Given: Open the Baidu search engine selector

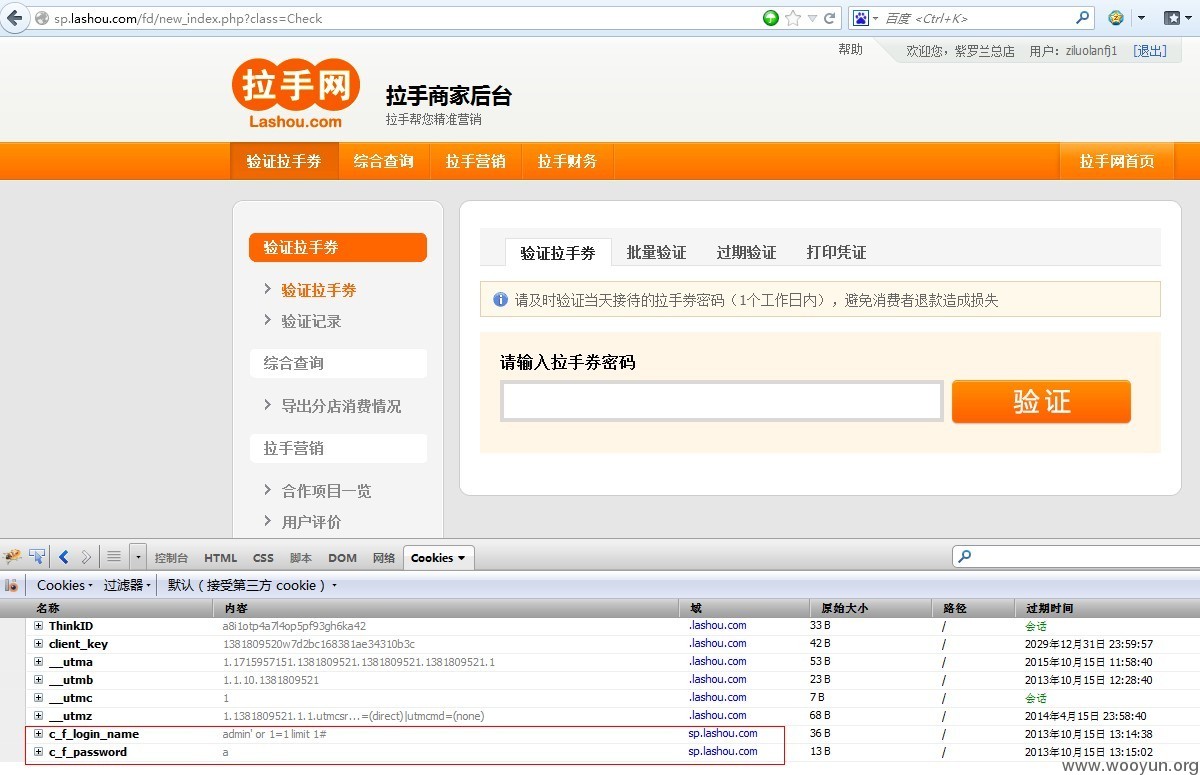Looking at the screenshot, I should 864,18.
